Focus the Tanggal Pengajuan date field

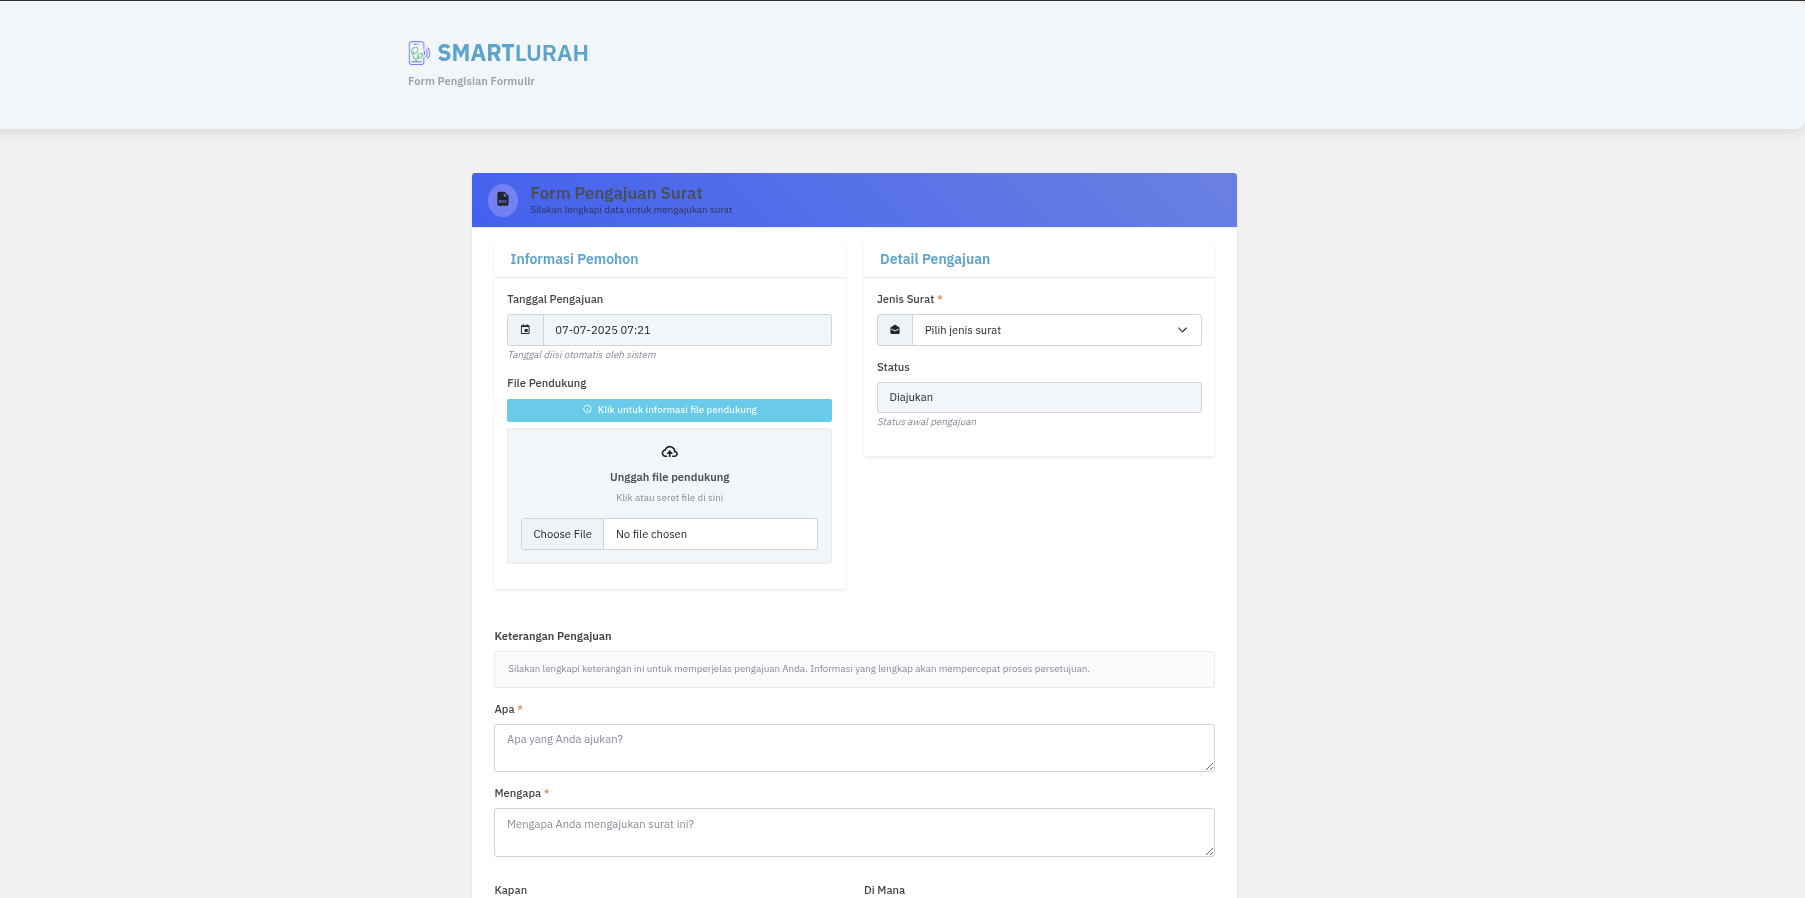[686, 330]
